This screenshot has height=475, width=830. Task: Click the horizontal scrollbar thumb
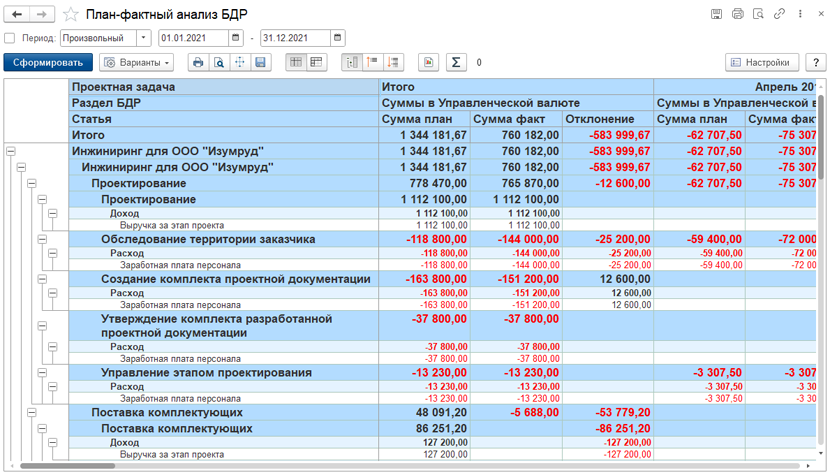(x=67, y=466)
